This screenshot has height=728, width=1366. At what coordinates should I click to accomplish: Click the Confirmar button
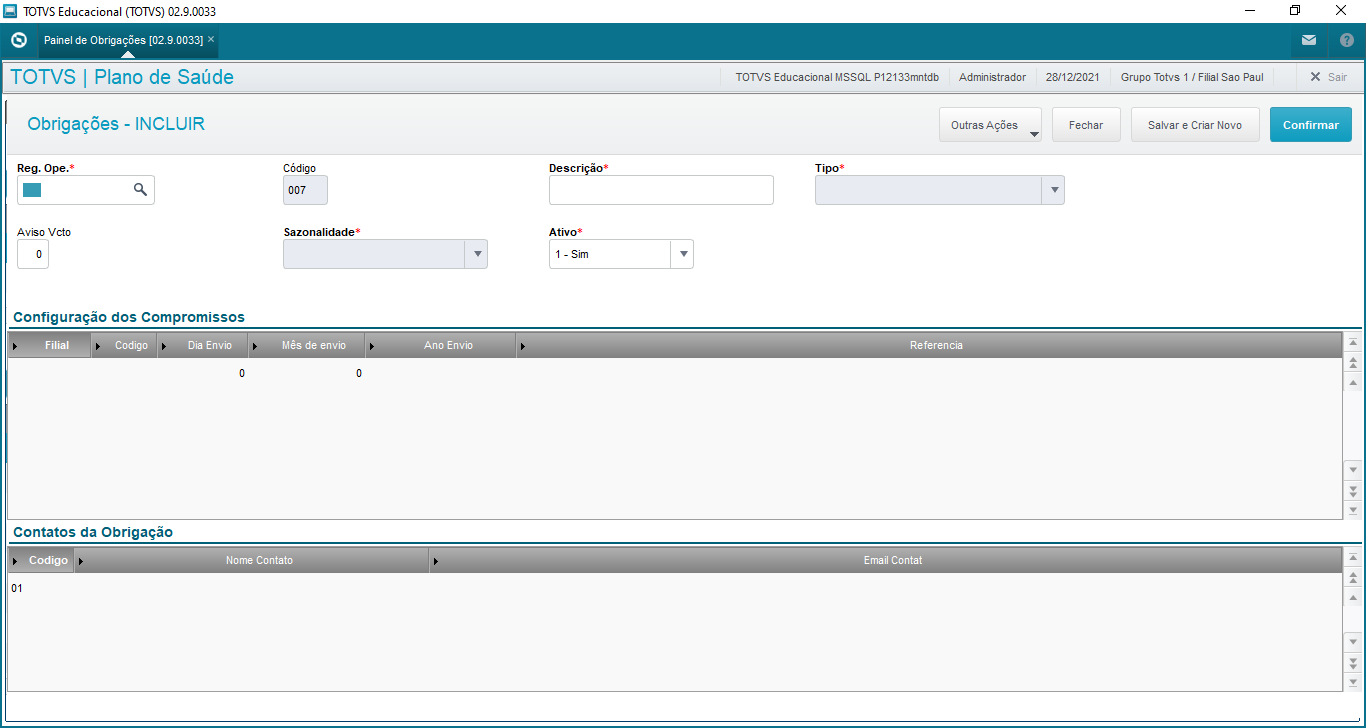point(1311,125)
